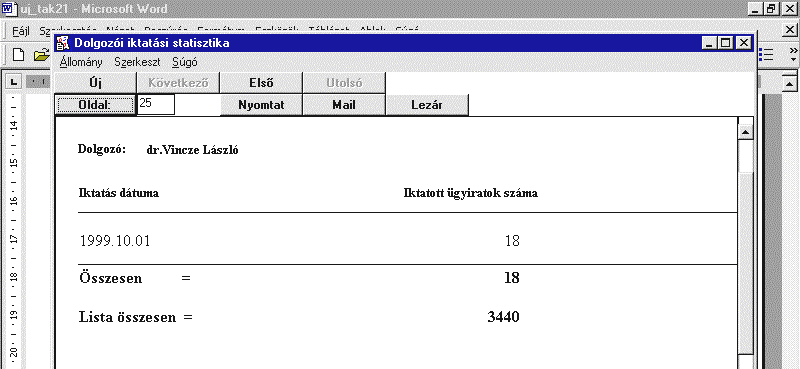Viewport: 800px width, 369px height.
Task: Open the Állomány menu
Action: [81, 62]
